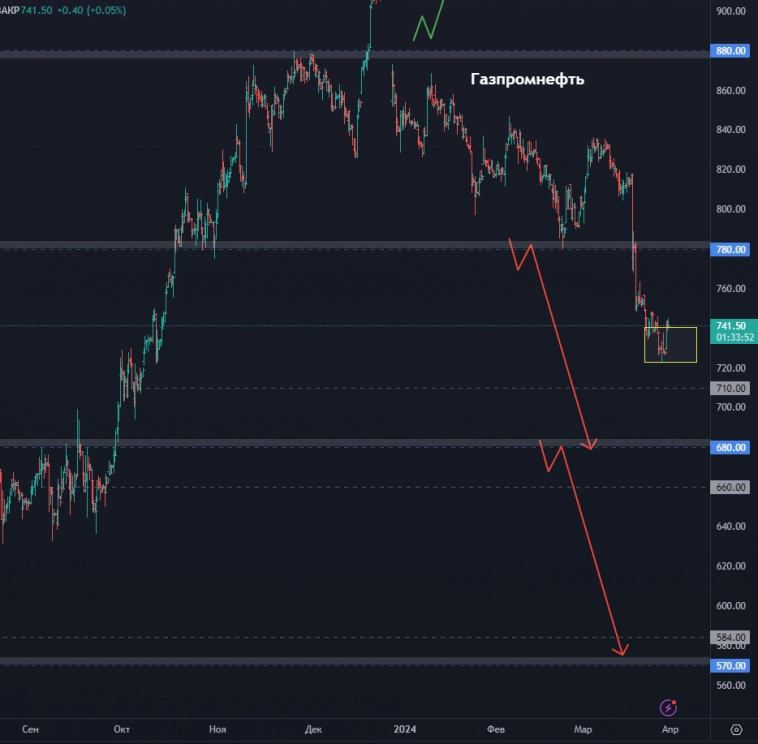Click the 710.00 dashed level label
Viewport: 758px width, 744px height.
click(x=730, y=388)
